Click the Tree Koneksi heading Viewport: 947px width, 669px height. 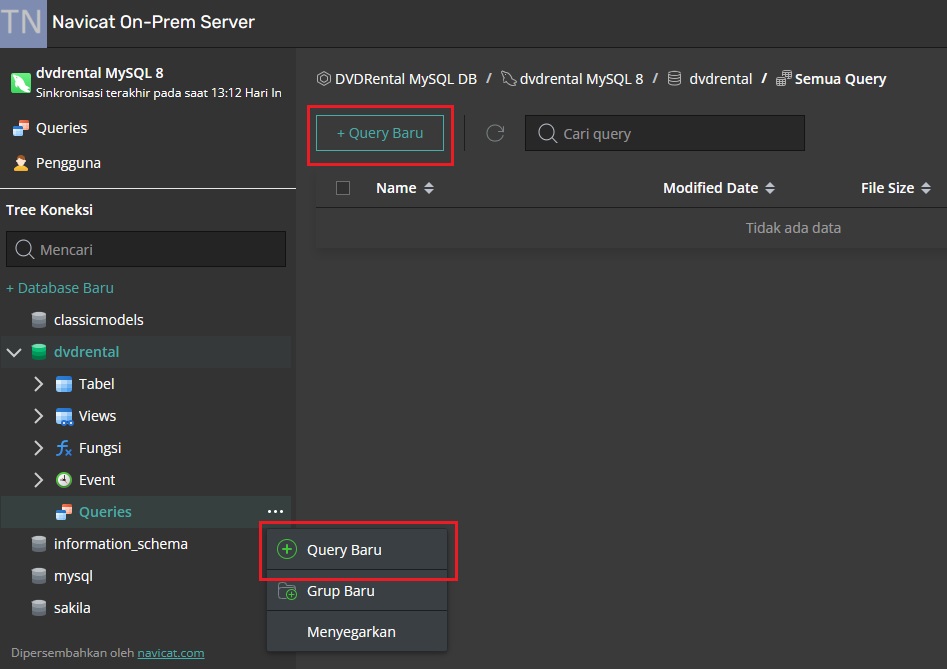[x=50, y=210]
